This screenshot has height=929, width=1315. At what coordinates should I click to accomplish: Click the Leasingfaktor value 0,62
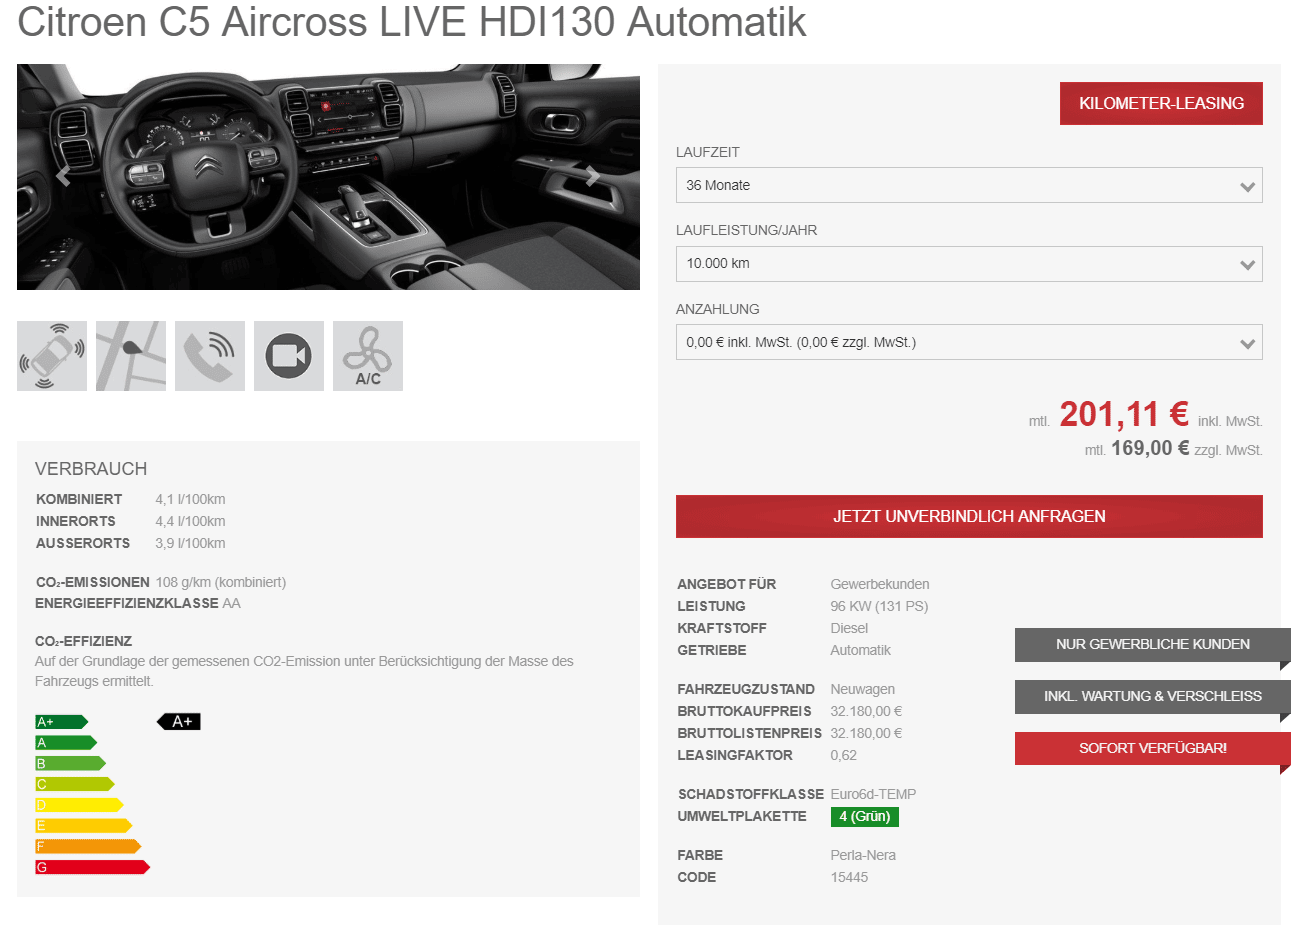pyautogui.click(x=843, y=755)
